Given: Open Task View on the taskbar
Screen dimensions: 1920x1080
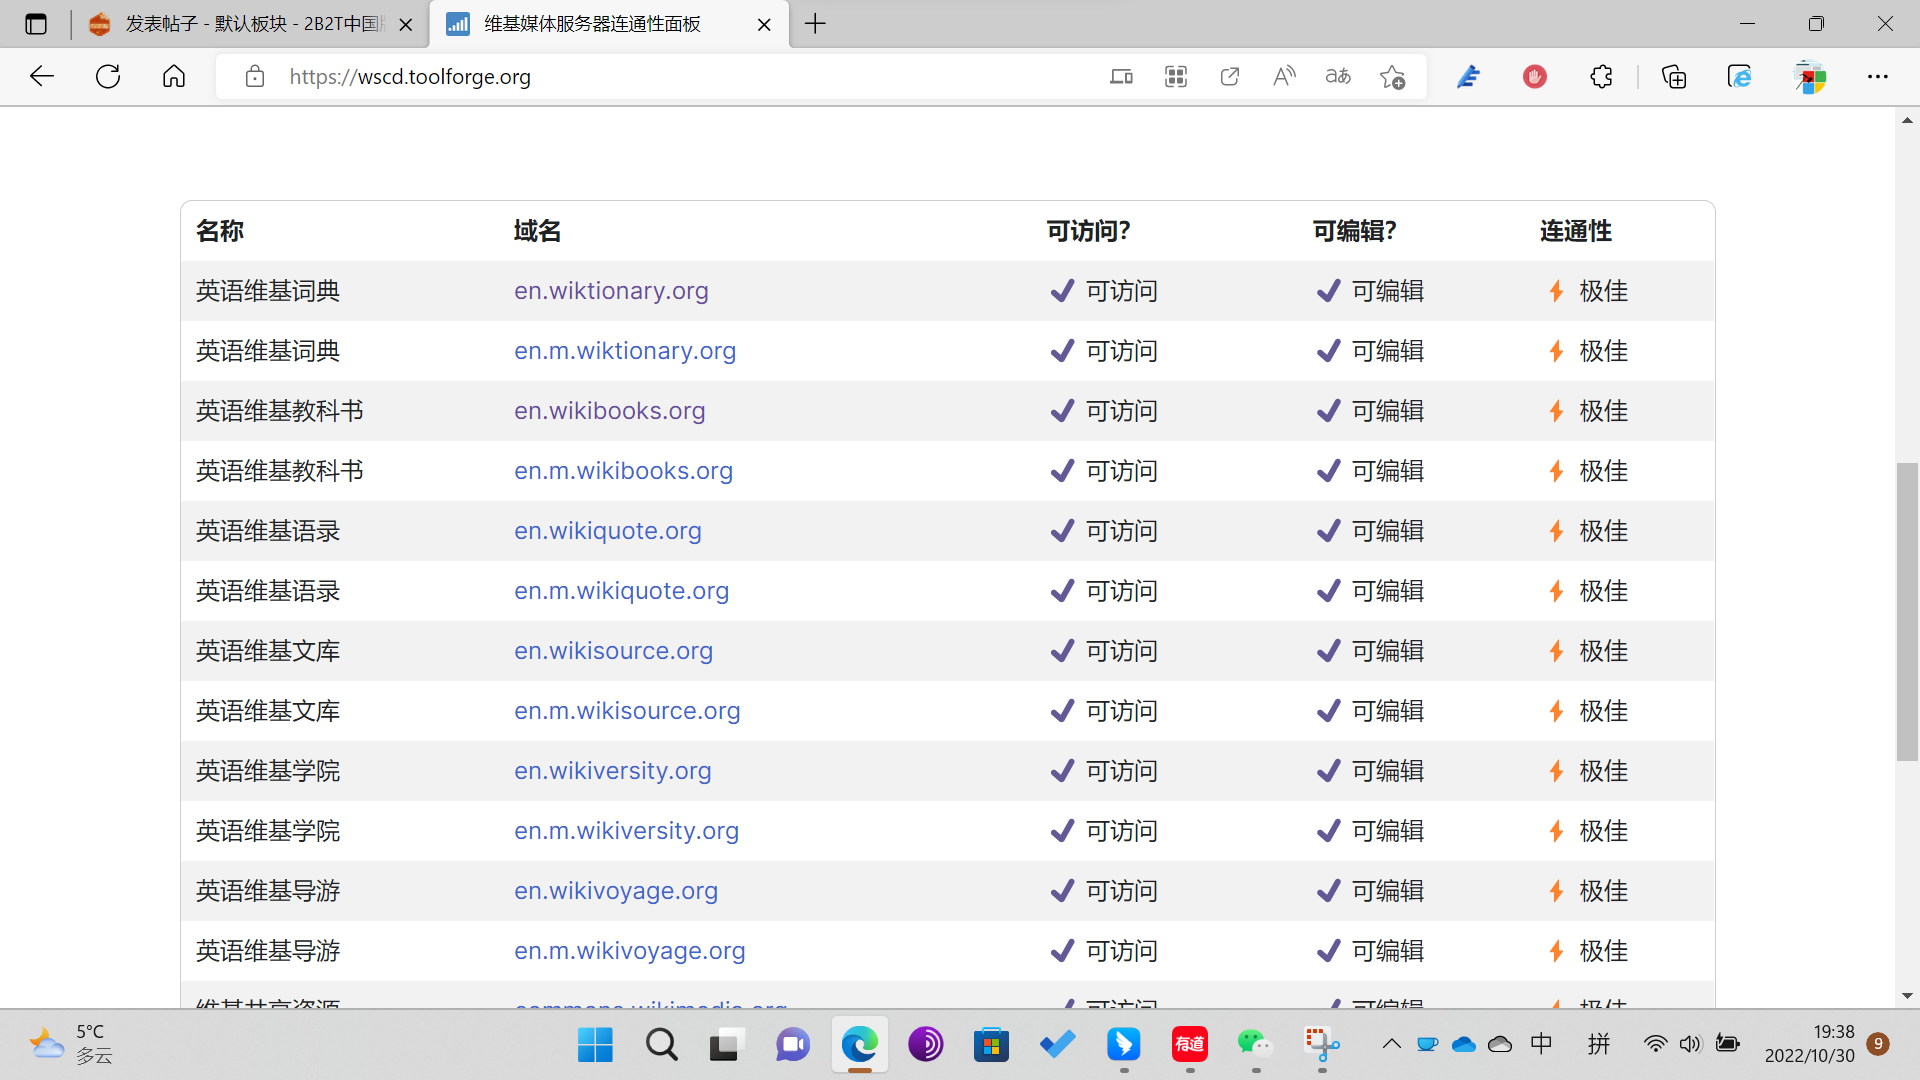Looking at the screenshot, I should (x=727, y=1045).
